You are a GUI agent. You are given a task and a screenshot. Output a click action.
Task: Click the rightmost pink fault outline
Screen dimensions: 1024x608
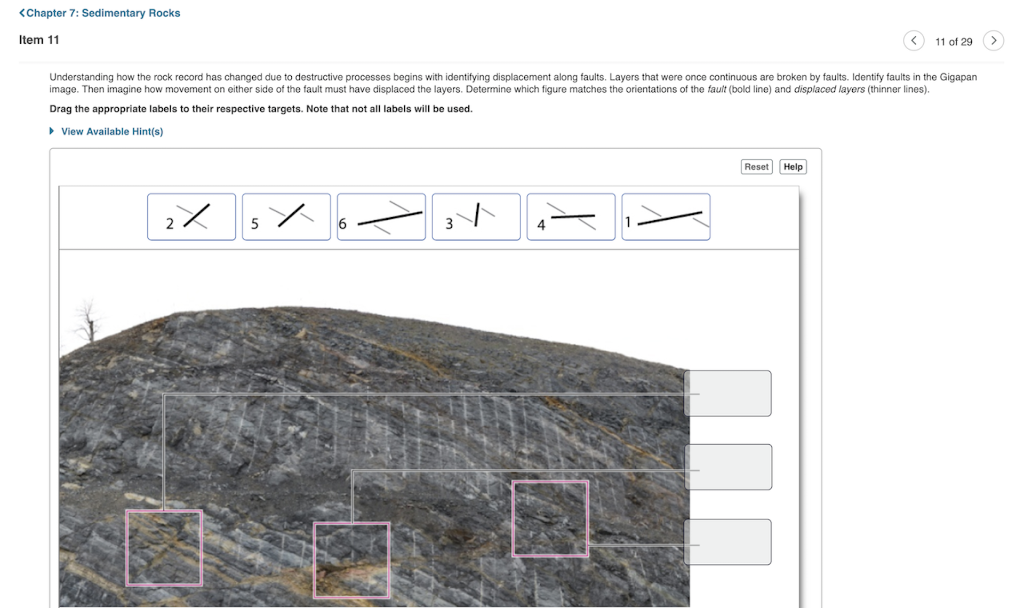(549, 518)
